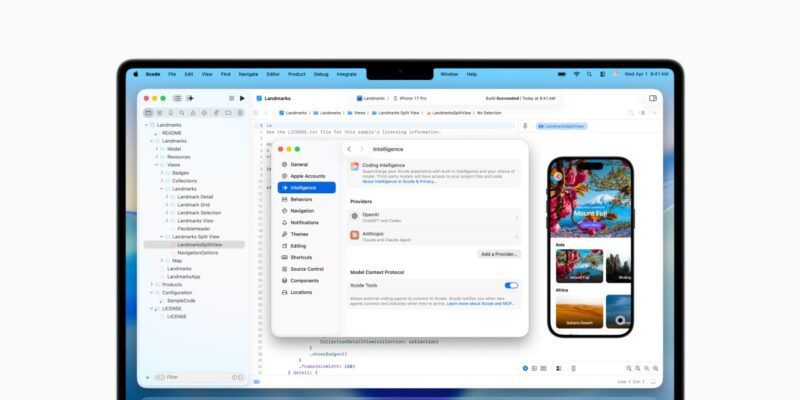Screen dimensions: 800x400
Task: Open the find navigator magnifier icon
Action: [x=182, y=113]
